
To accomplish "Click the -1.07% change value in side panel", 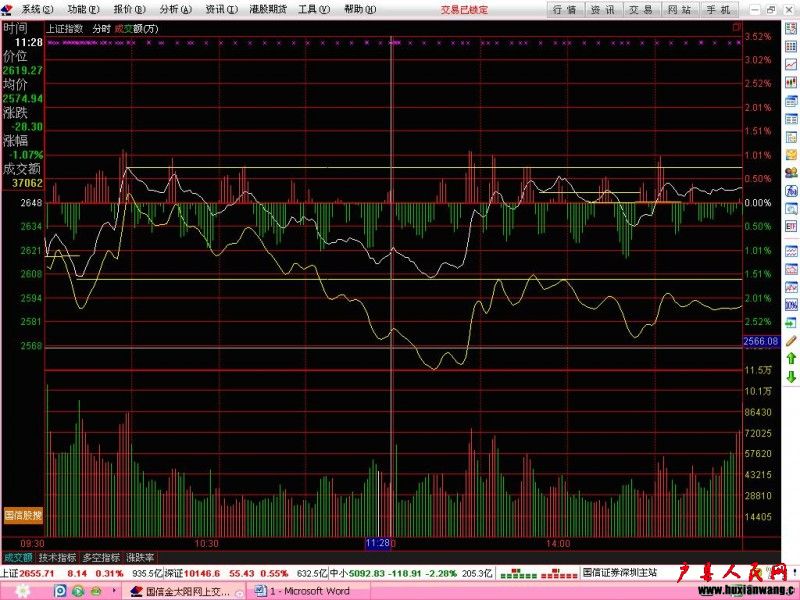I will (26, 155).
